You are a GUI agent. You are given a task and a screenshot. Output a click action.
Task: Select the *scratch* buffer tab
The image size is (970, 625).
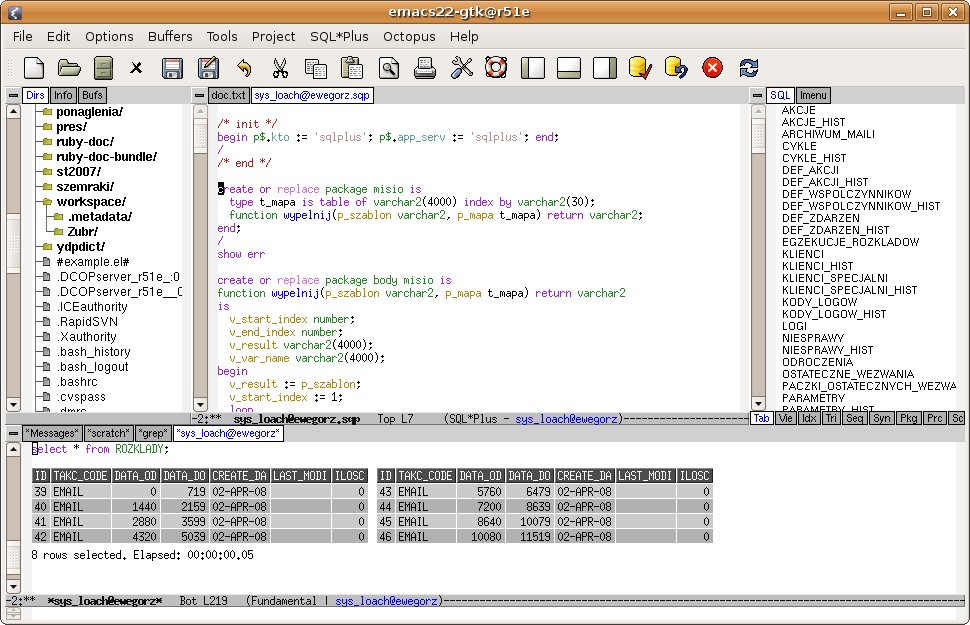coord(108,433)
